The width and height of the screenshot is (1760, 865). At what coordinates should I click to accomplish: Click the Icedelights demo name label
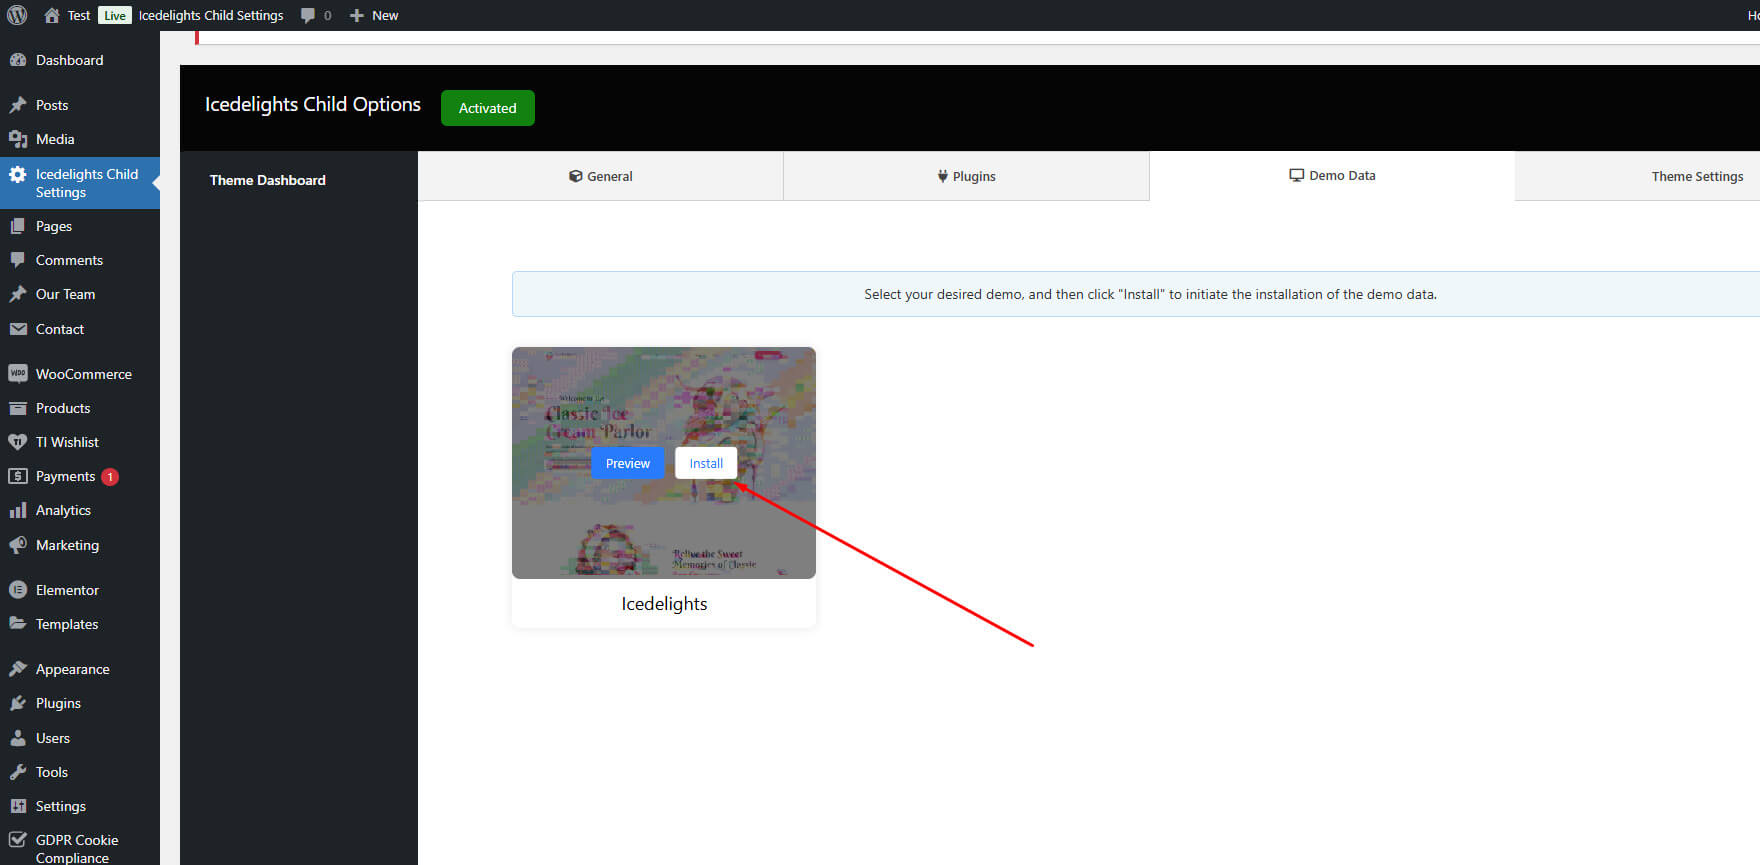point(664,604)
